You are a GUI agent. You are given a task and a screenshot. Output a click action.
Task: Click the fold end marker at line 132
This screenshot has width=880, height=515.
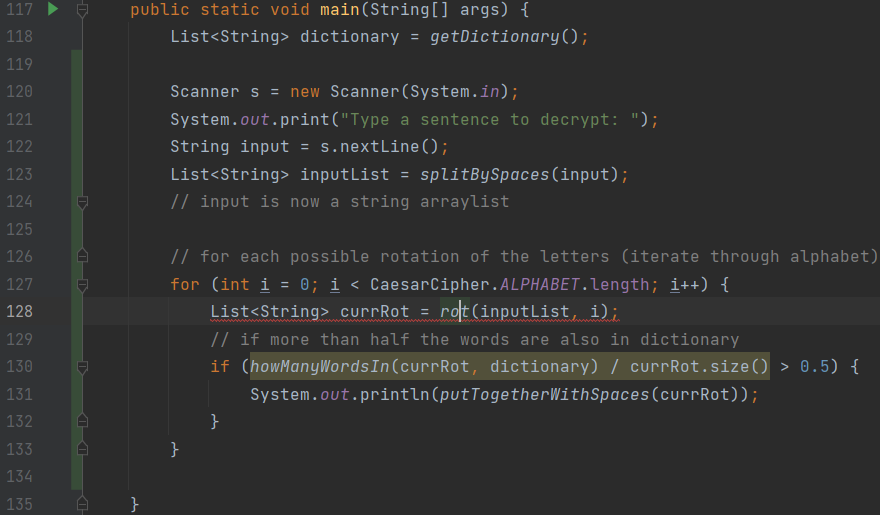click(82, 422)
